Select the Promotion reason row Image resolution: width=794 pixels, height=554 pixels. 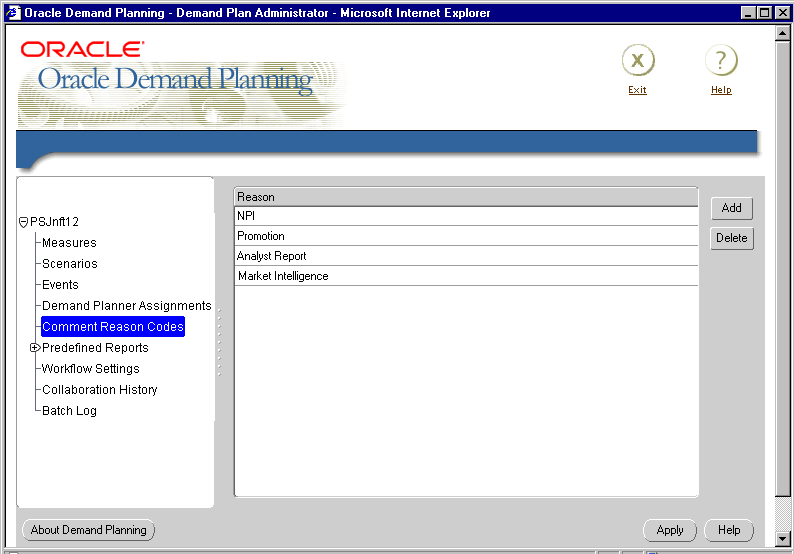point(466,236)
